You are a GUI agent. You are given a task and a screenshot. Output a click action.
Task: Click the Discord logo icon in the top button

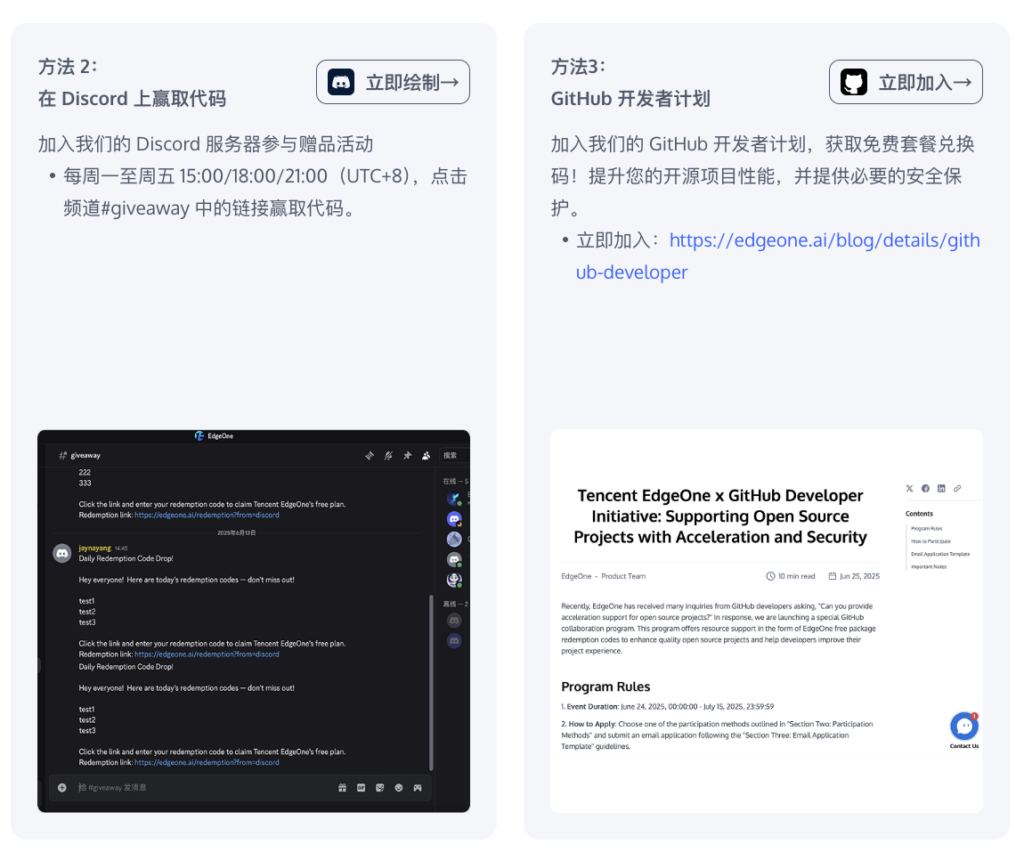pyautogui.click(x=341, y=82)
